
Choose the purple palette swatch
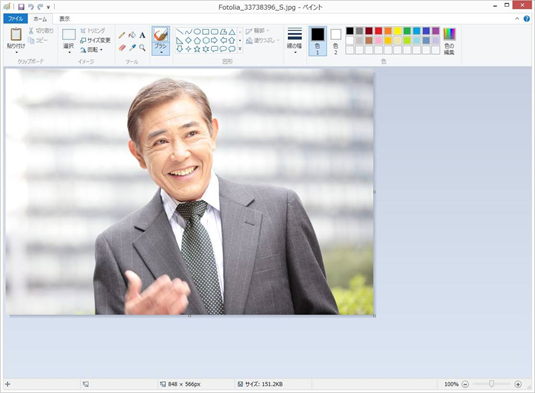click(436, 31)
